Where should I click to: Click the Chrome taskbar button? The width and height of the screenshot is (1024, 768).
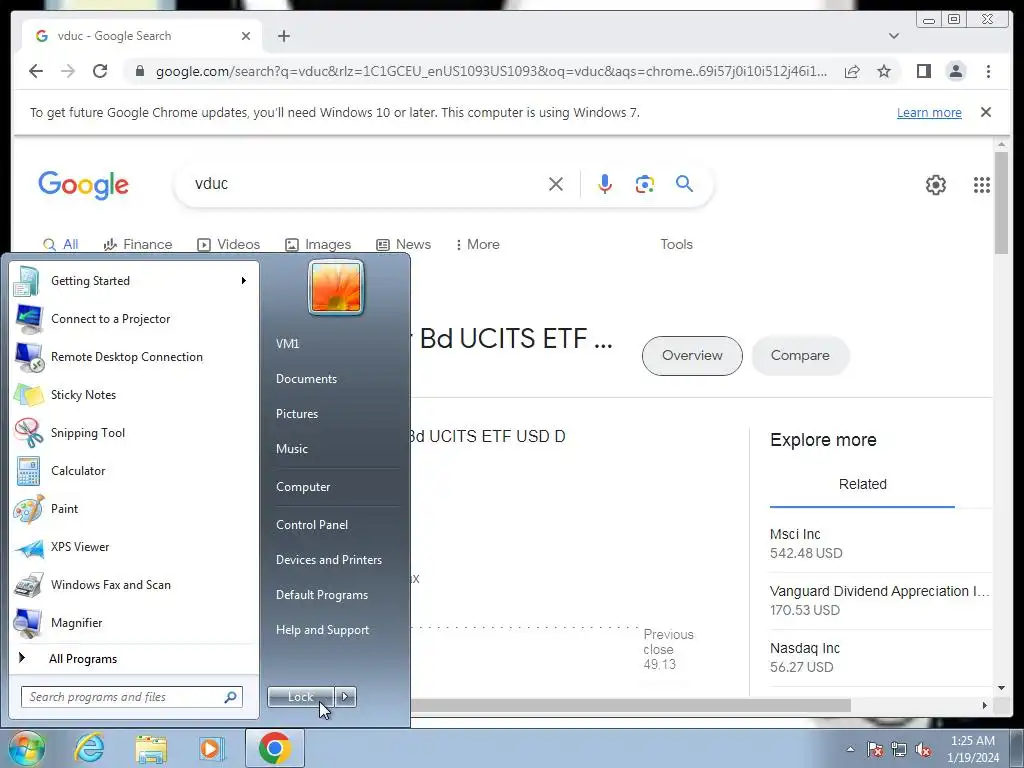[275, 748]
